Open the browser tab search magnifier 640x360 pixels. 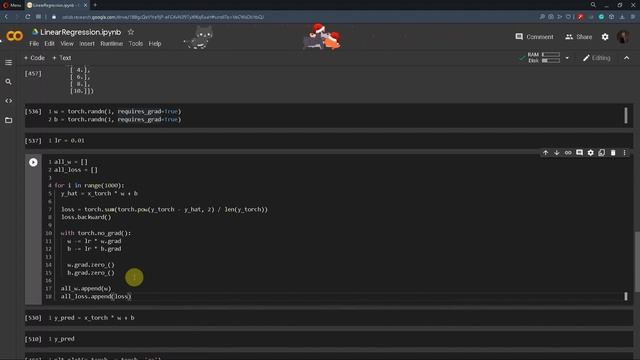pyautogui.click(x=593, y=5)
